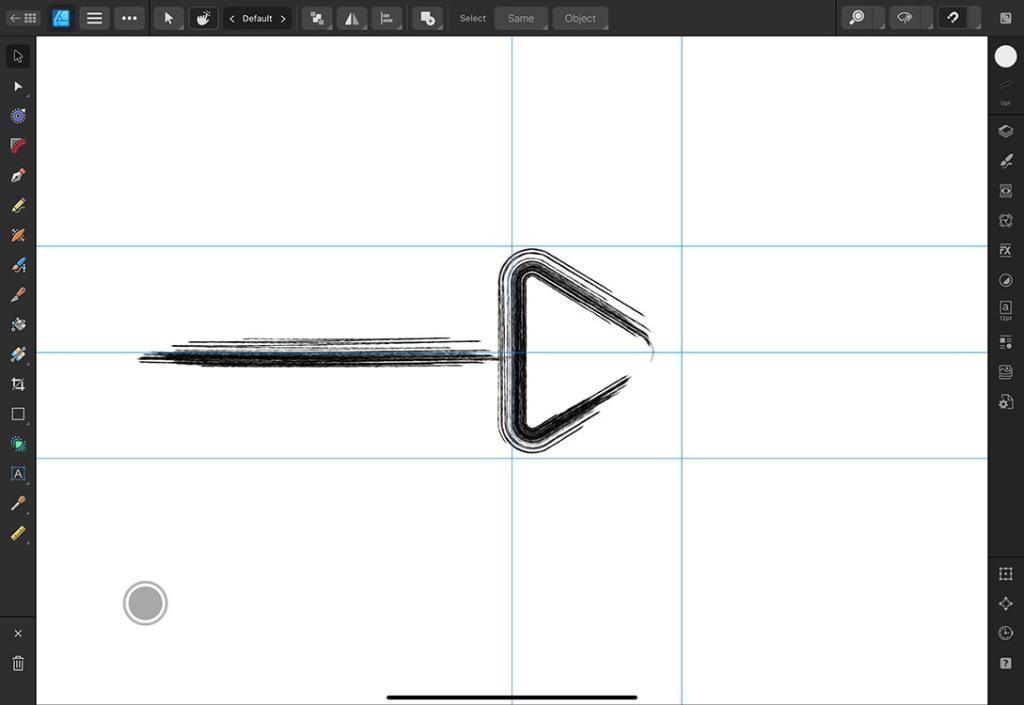Select the Contour tool with blue rings
Viewport: 1024px width, 705px height.
[x=18, y=116]
